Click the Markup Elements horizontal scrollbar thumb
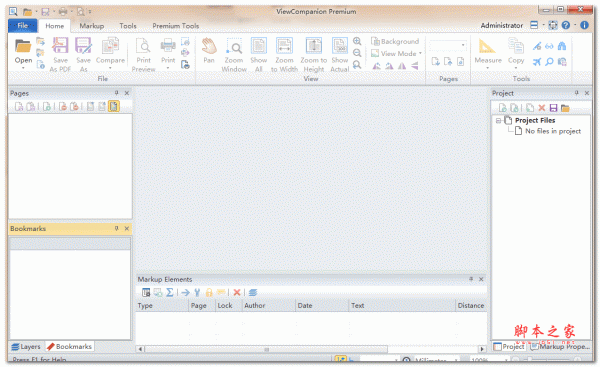Image resolution: width=600 pixels, height=367 pixels. [x=266, y=349]
